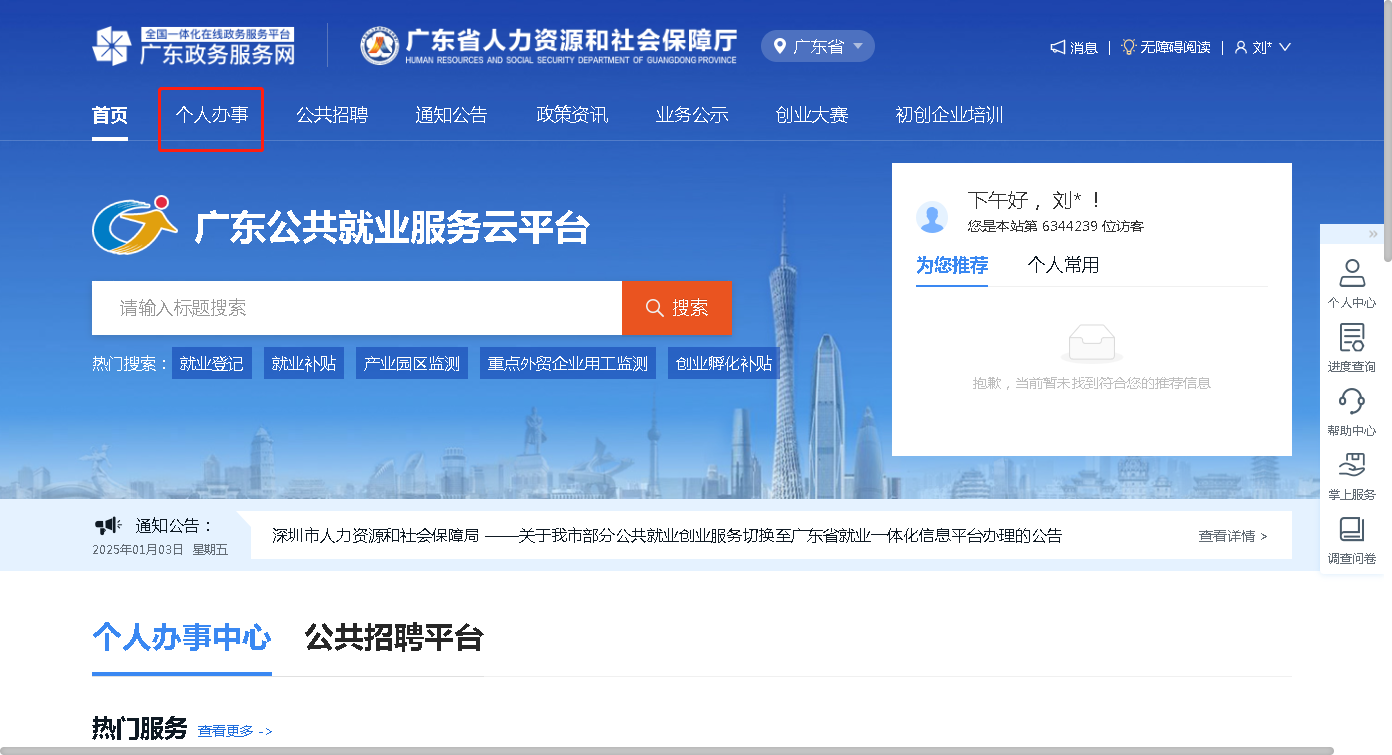The width and height of the screenshot is (1392, 755).
Task: Click the location pin icon in 广东省 selector
Action: tap(780, 46)
